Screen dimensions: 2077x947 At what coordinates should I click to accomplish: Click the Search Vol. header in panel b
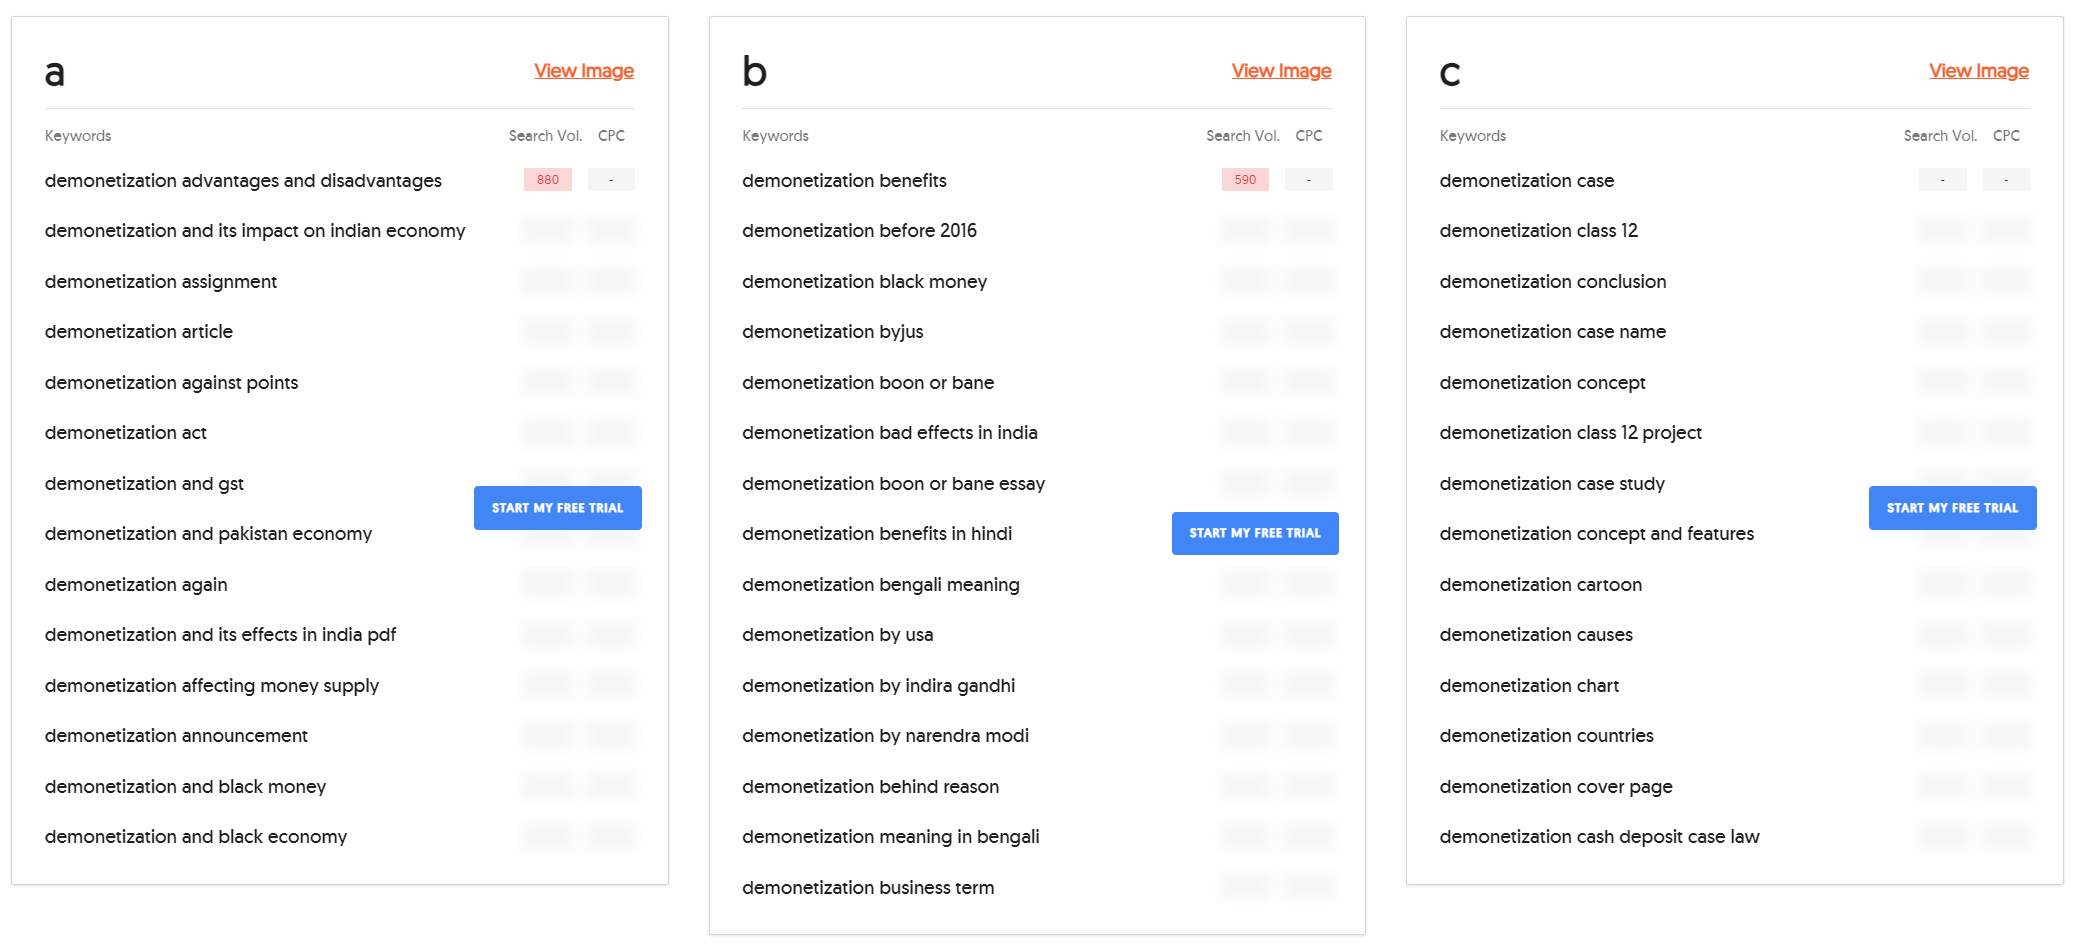coord(1242,135)
